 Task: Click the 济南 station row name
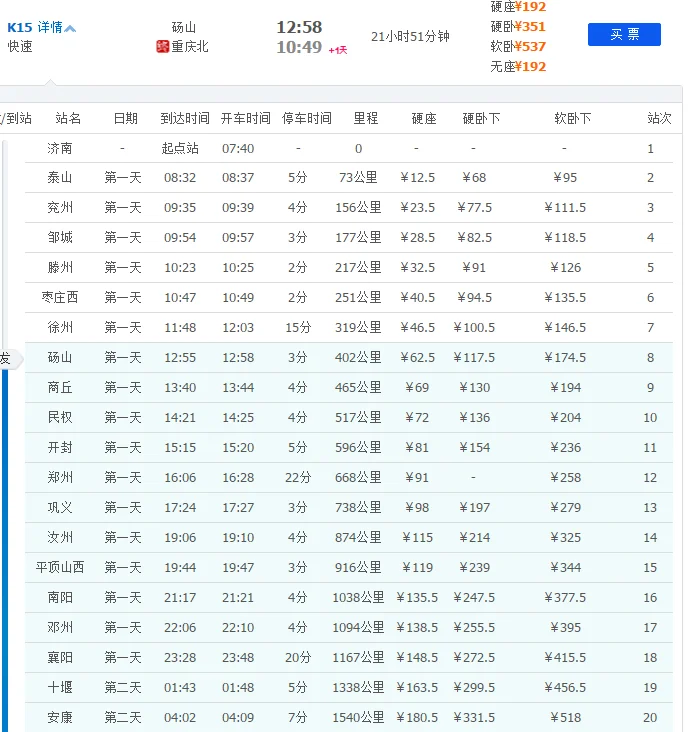point(60,148)
